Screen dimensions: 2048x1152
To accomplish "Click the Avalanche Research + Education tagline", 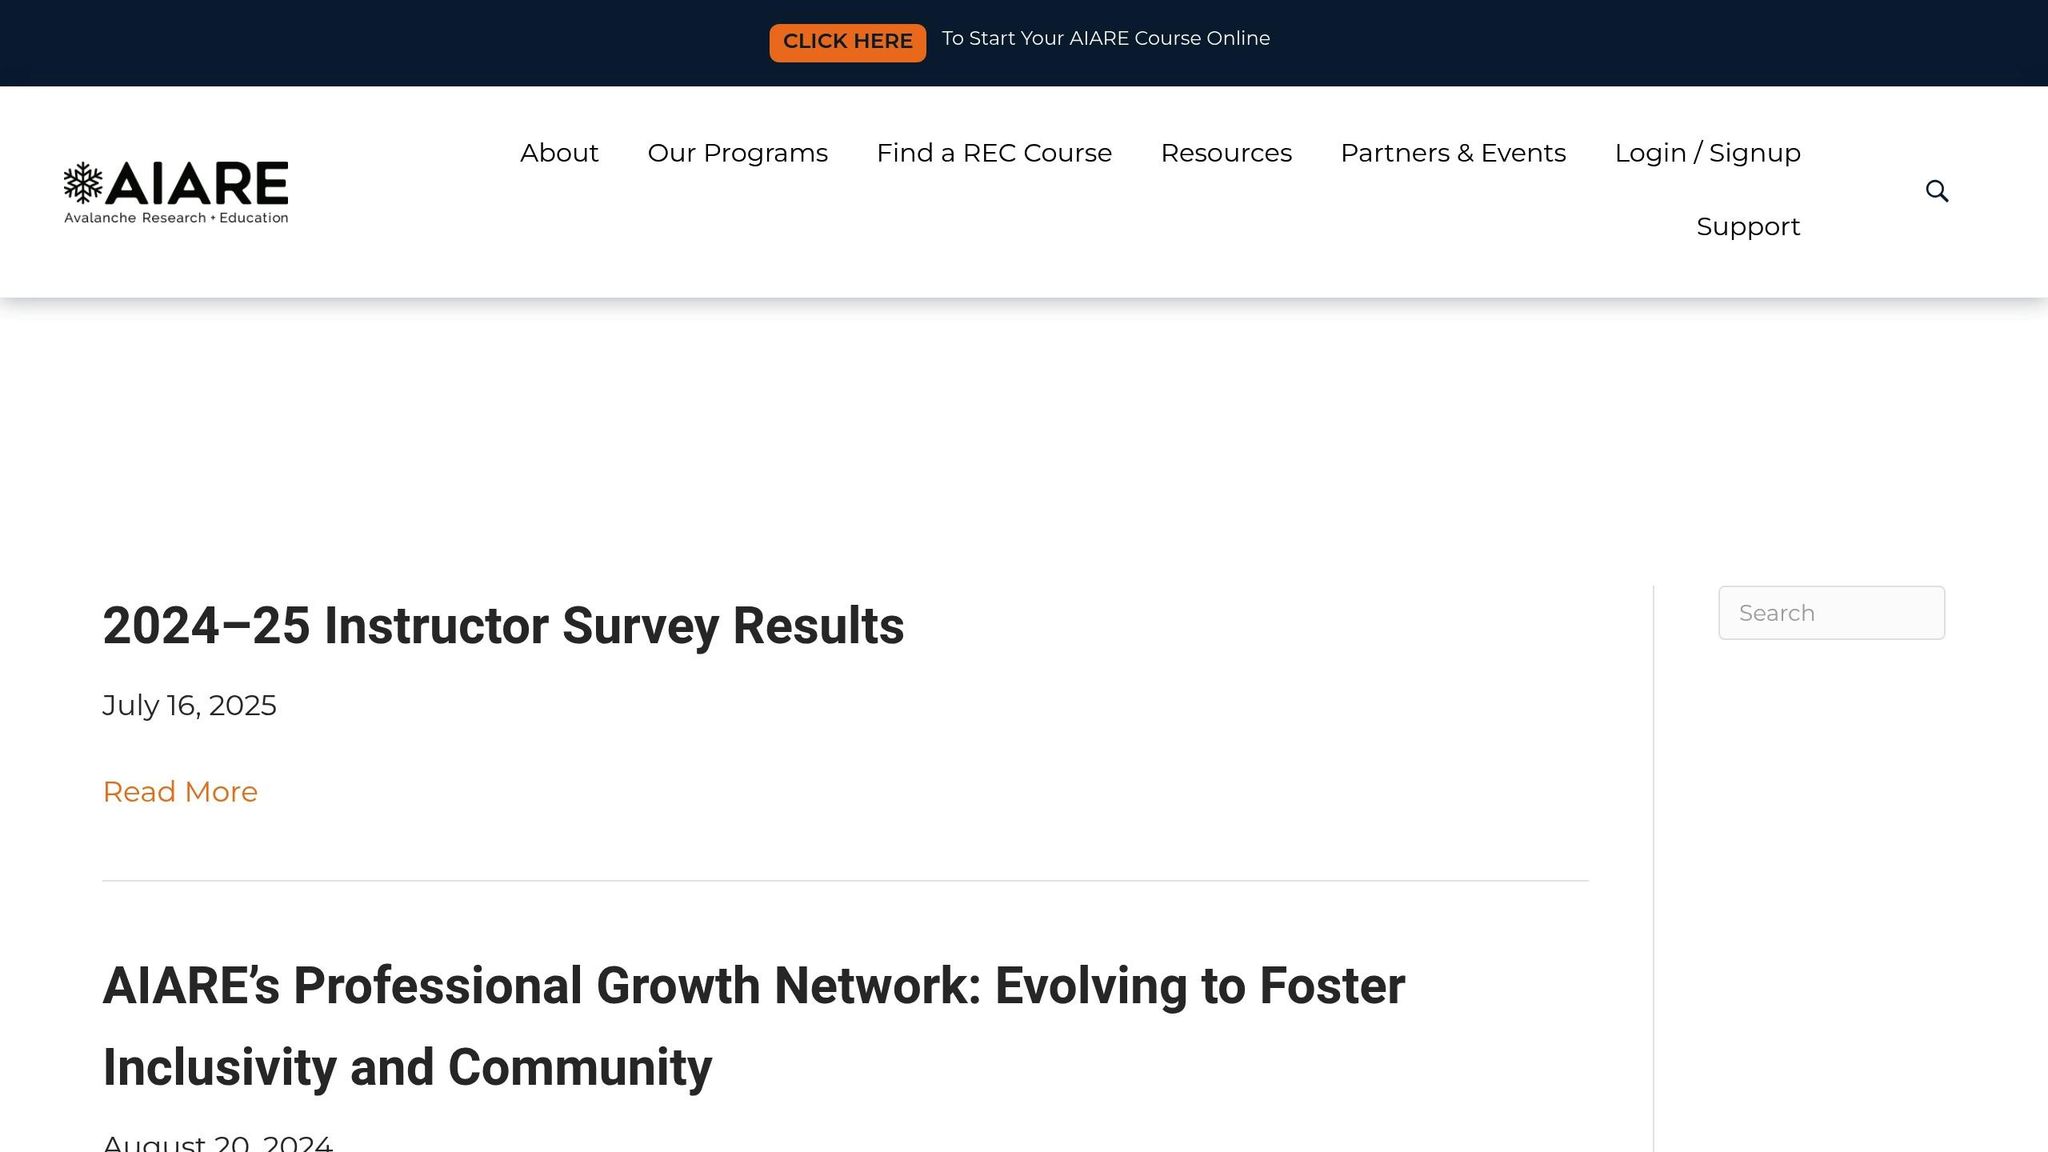I will pos(176,218).
